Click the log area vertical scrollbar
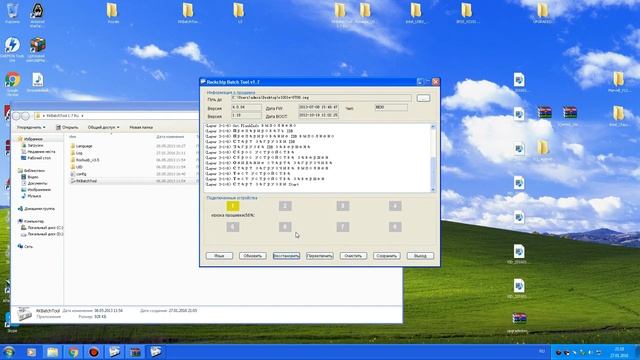 pos(433,158)
